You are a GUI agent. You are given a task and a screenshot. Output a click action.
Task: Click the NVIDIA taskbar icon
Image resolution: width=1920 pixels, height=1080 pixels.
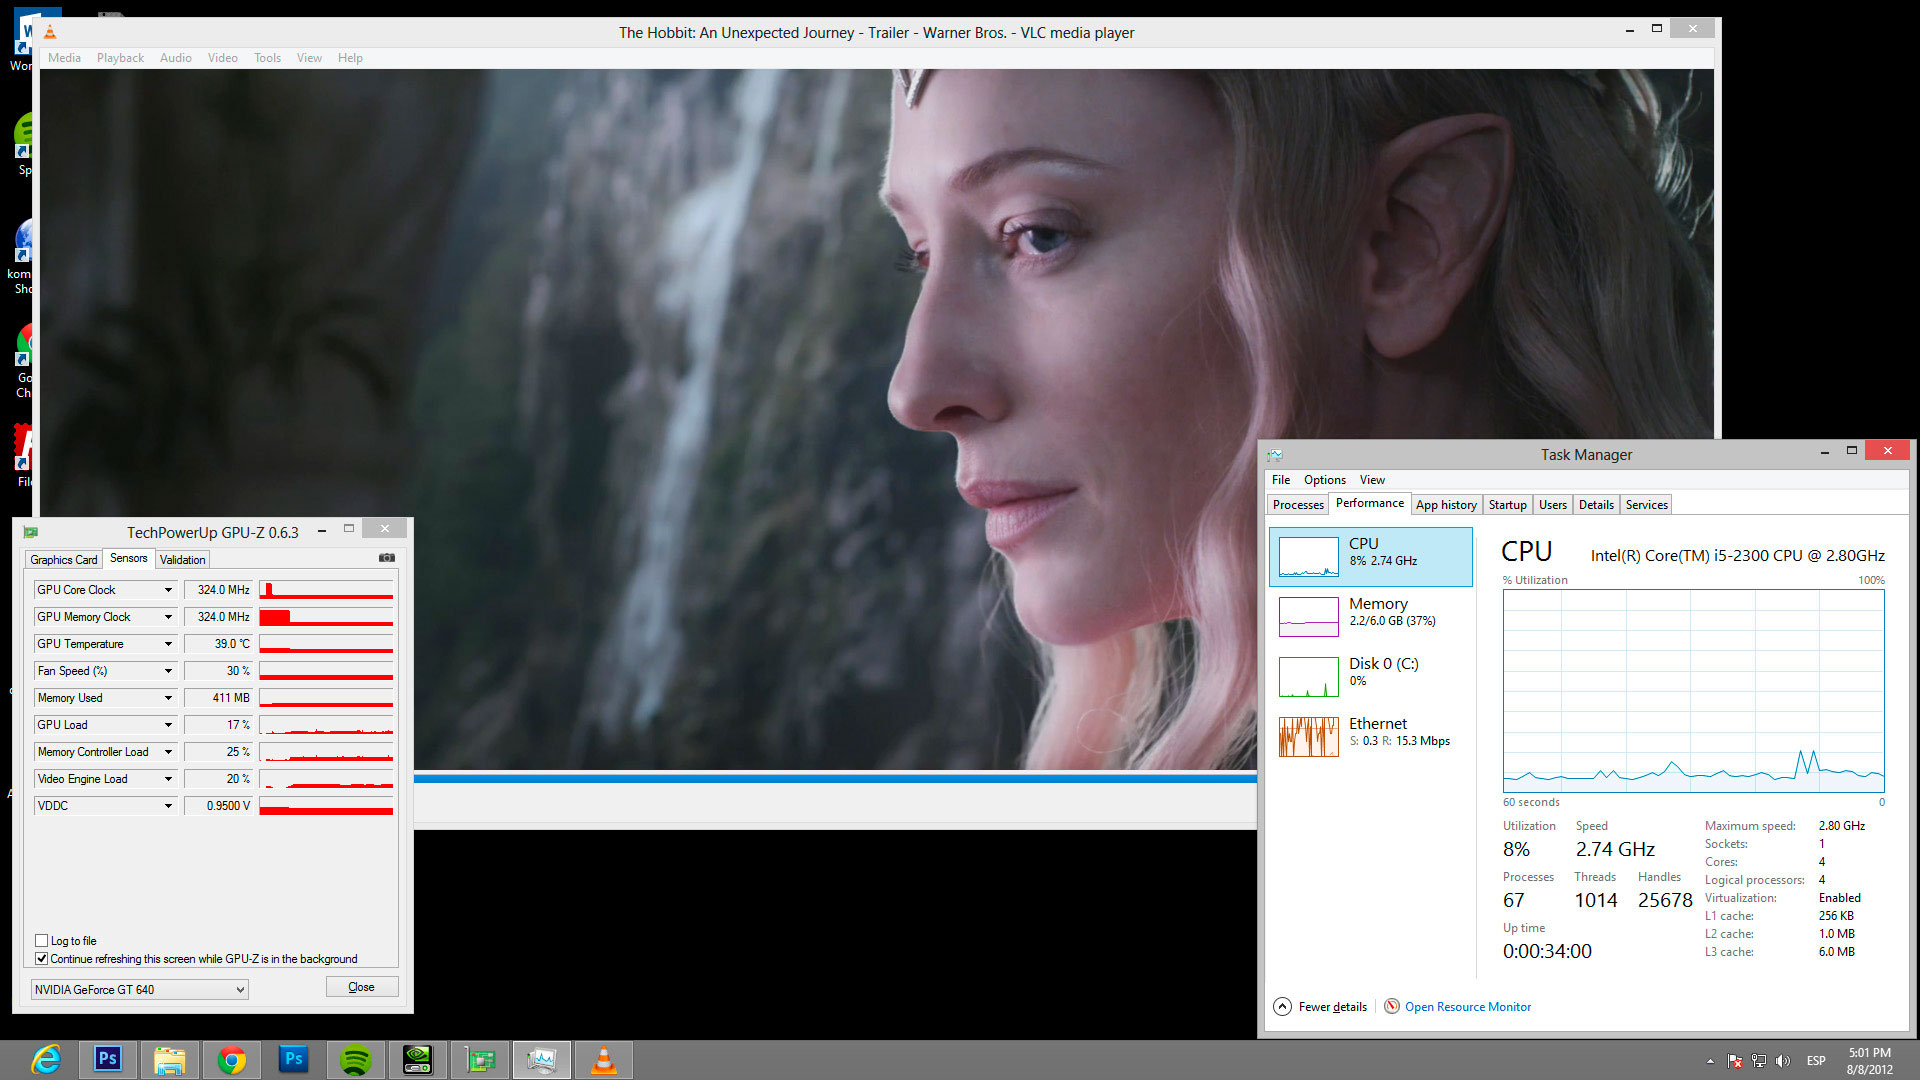click(x=417, y=1059)
